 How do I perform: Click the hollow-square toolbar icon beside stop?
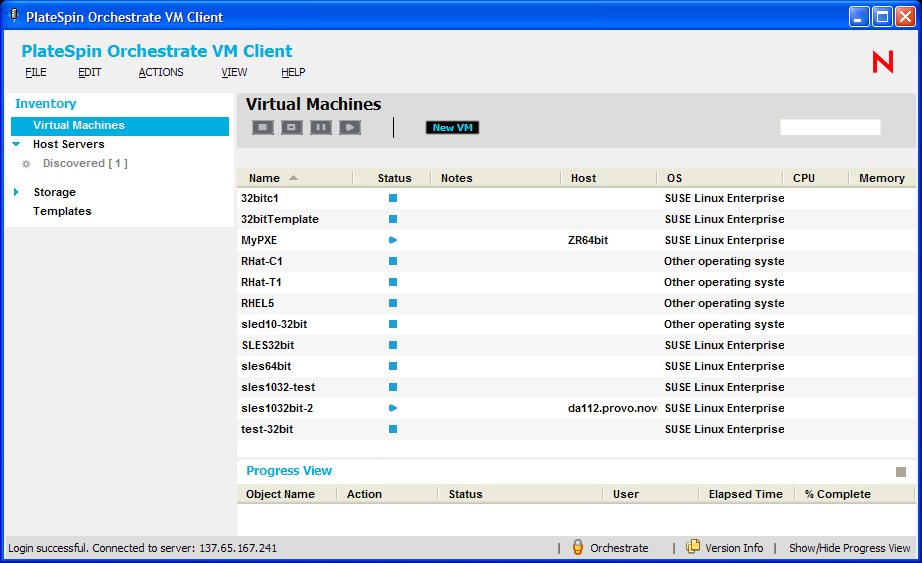click(x=291, y=127)
